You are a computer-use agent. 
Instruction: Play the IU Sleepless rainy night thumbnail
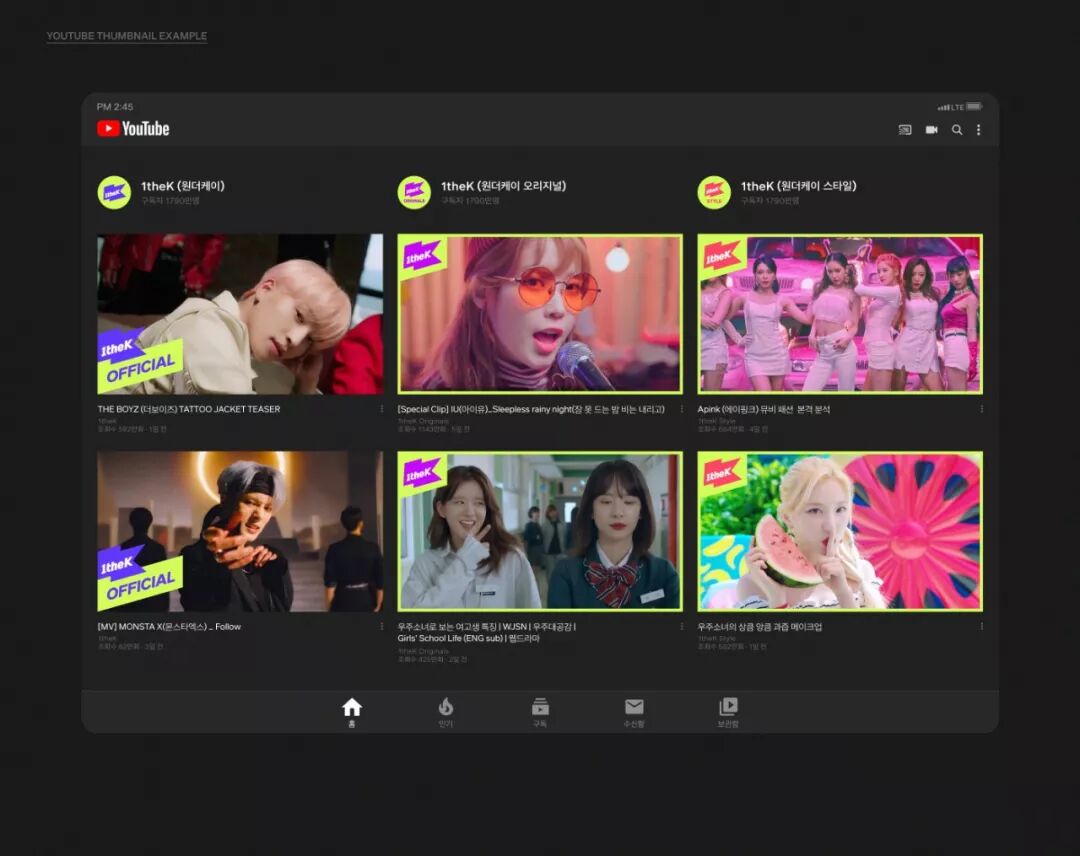point(540,314)
